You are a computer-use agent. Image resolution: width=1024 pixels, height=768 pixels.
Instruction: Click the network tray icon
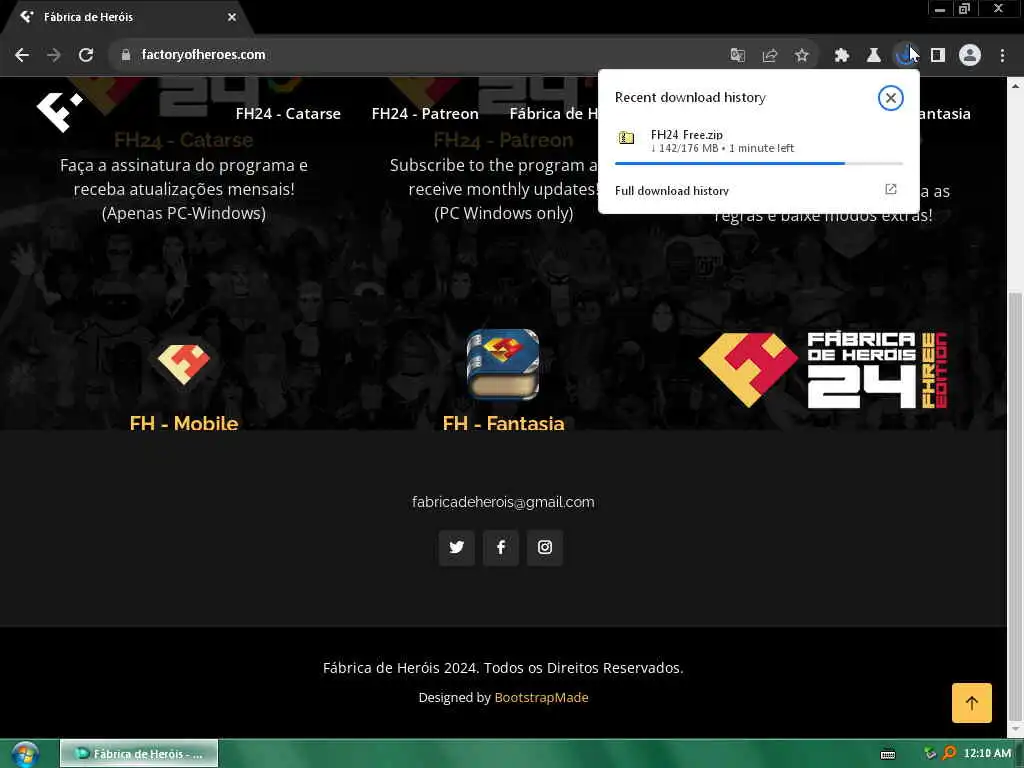pyautogui.click(x=930, y=754)
